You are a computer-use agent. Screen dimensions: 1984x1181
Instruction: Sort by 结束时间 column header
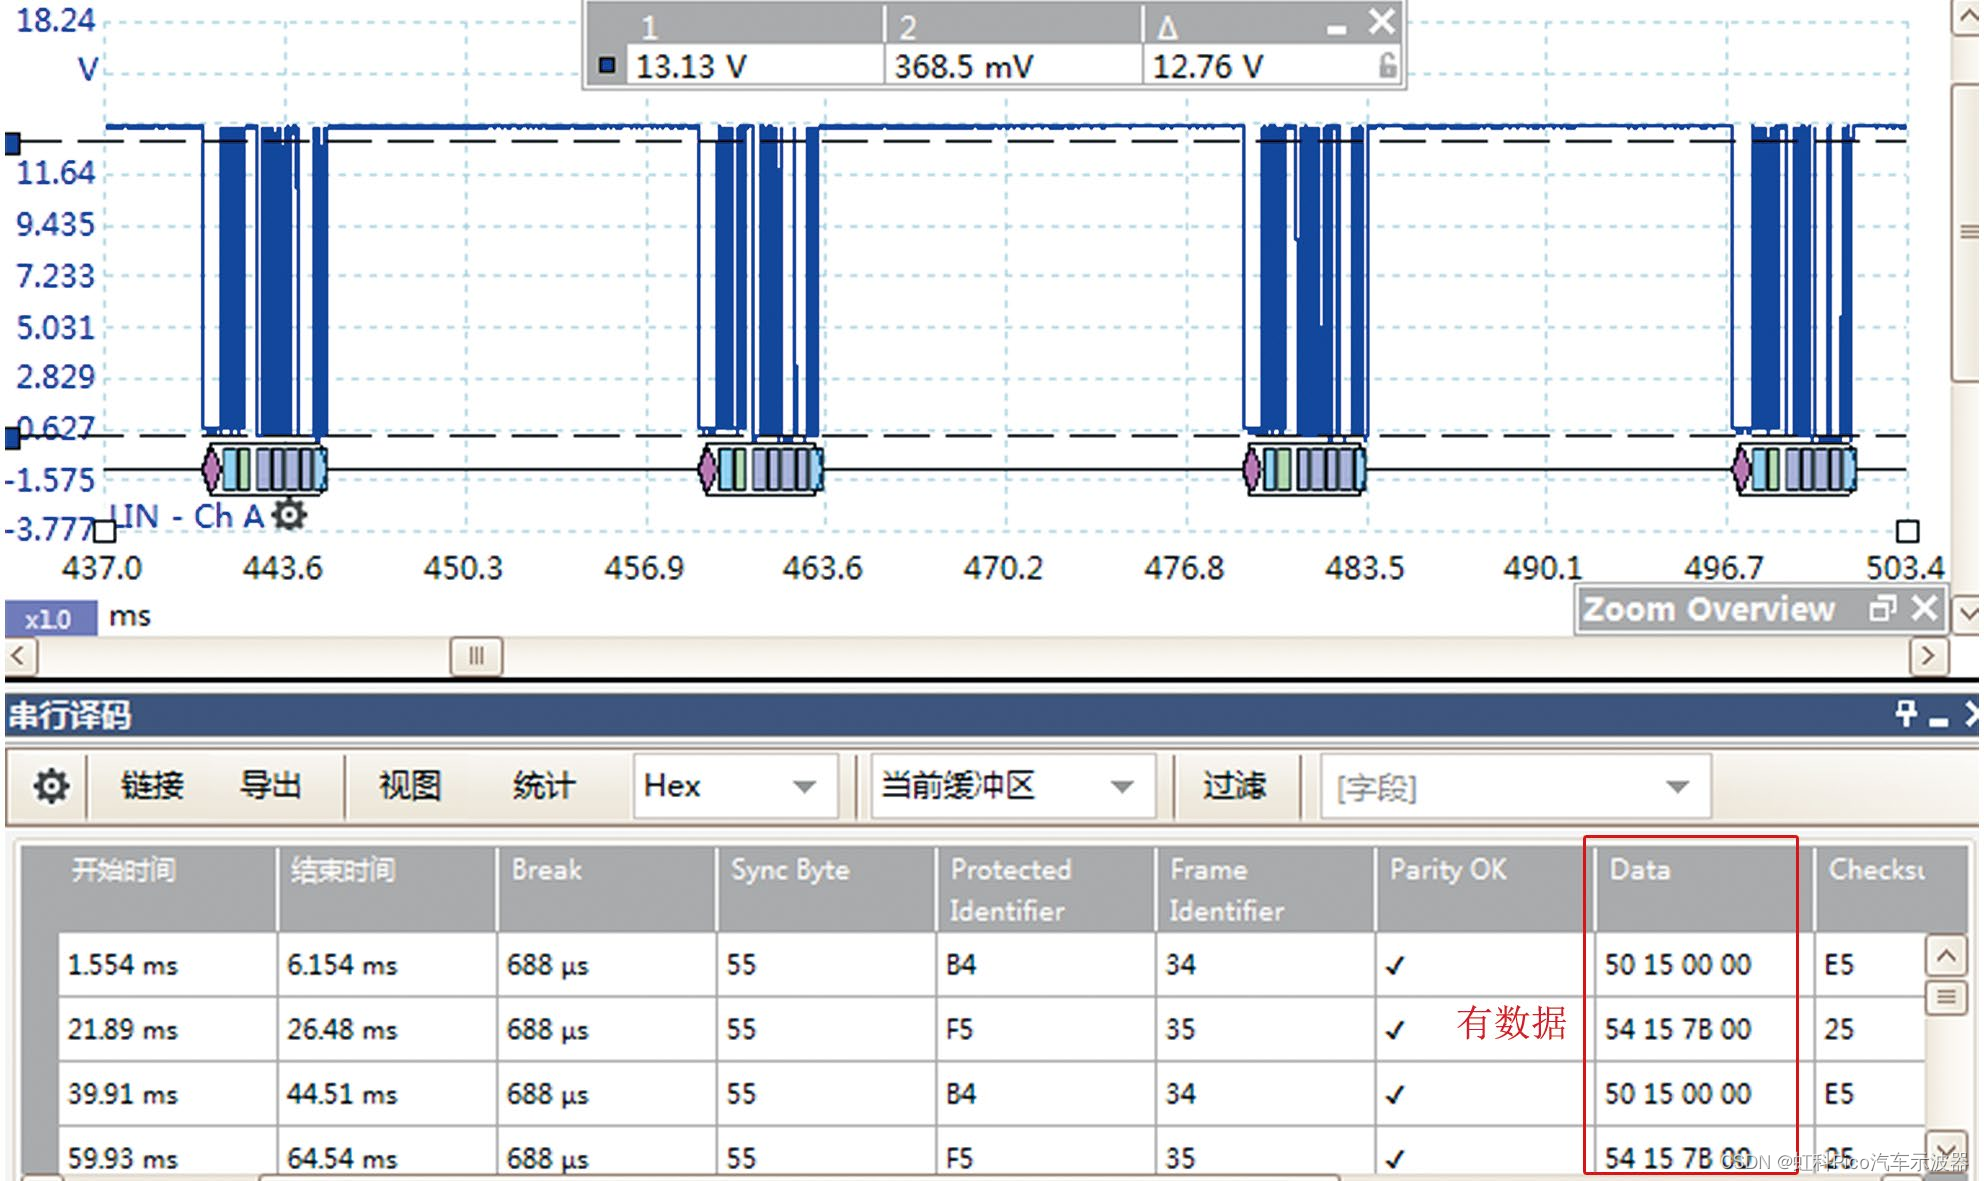click(388, 889)
